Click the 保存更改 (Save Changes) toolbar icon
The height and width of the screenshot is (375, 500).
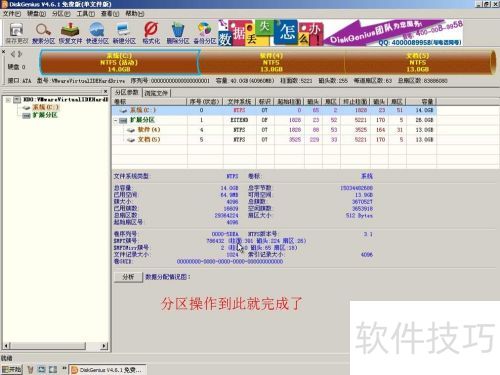pos(16,33)
